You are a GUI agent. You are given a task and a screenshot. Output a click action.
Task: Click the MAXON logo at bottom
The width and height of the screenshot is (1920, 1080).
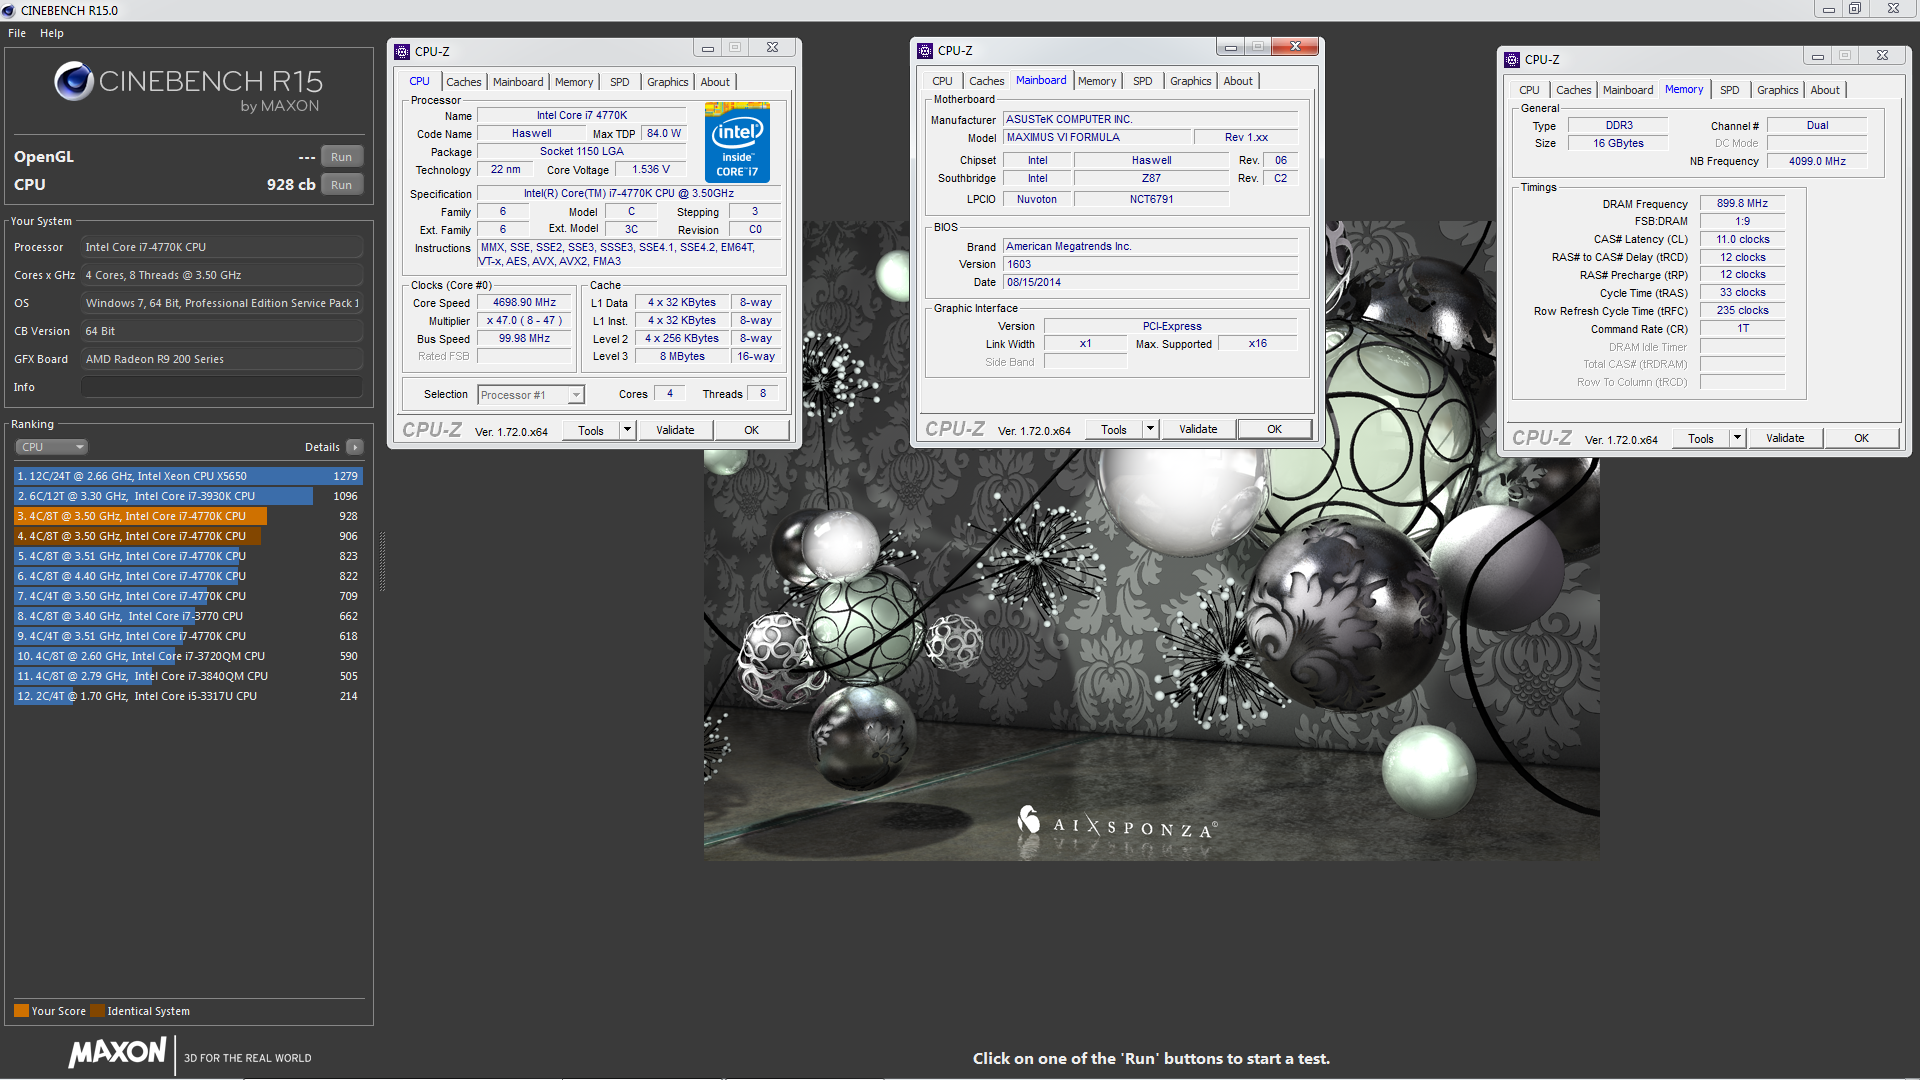(x=117, y=1052)
